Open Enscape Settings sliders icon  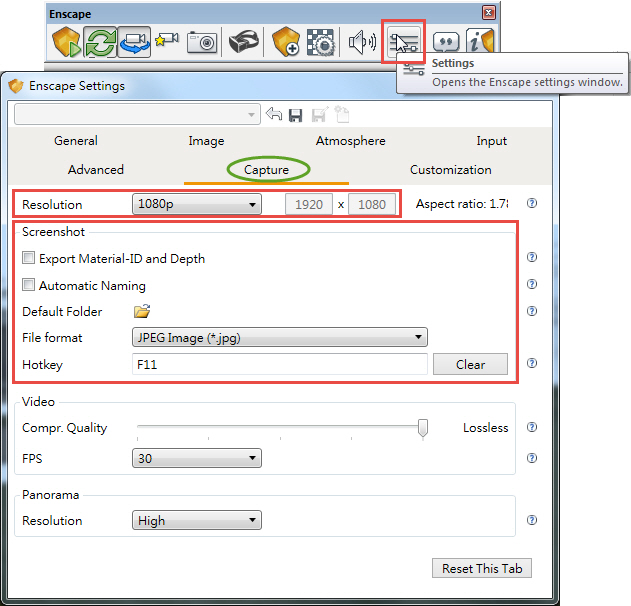coord(403,42)
